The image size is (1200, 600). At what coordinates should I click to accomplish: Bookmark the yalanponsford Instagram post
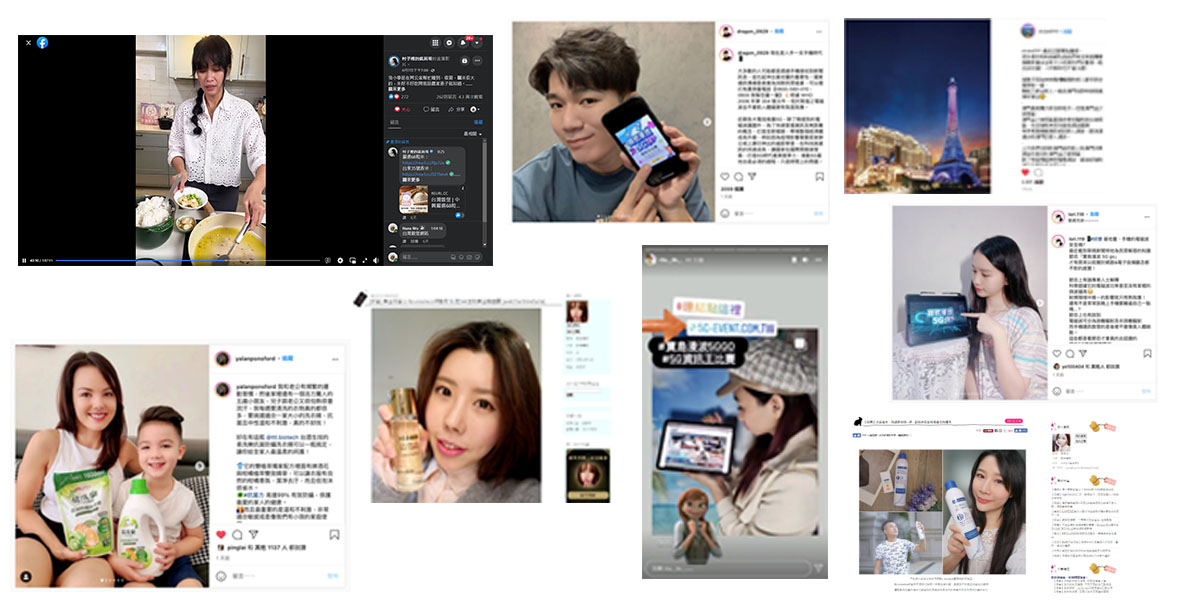pyautogui.click(x=335, y=535)
